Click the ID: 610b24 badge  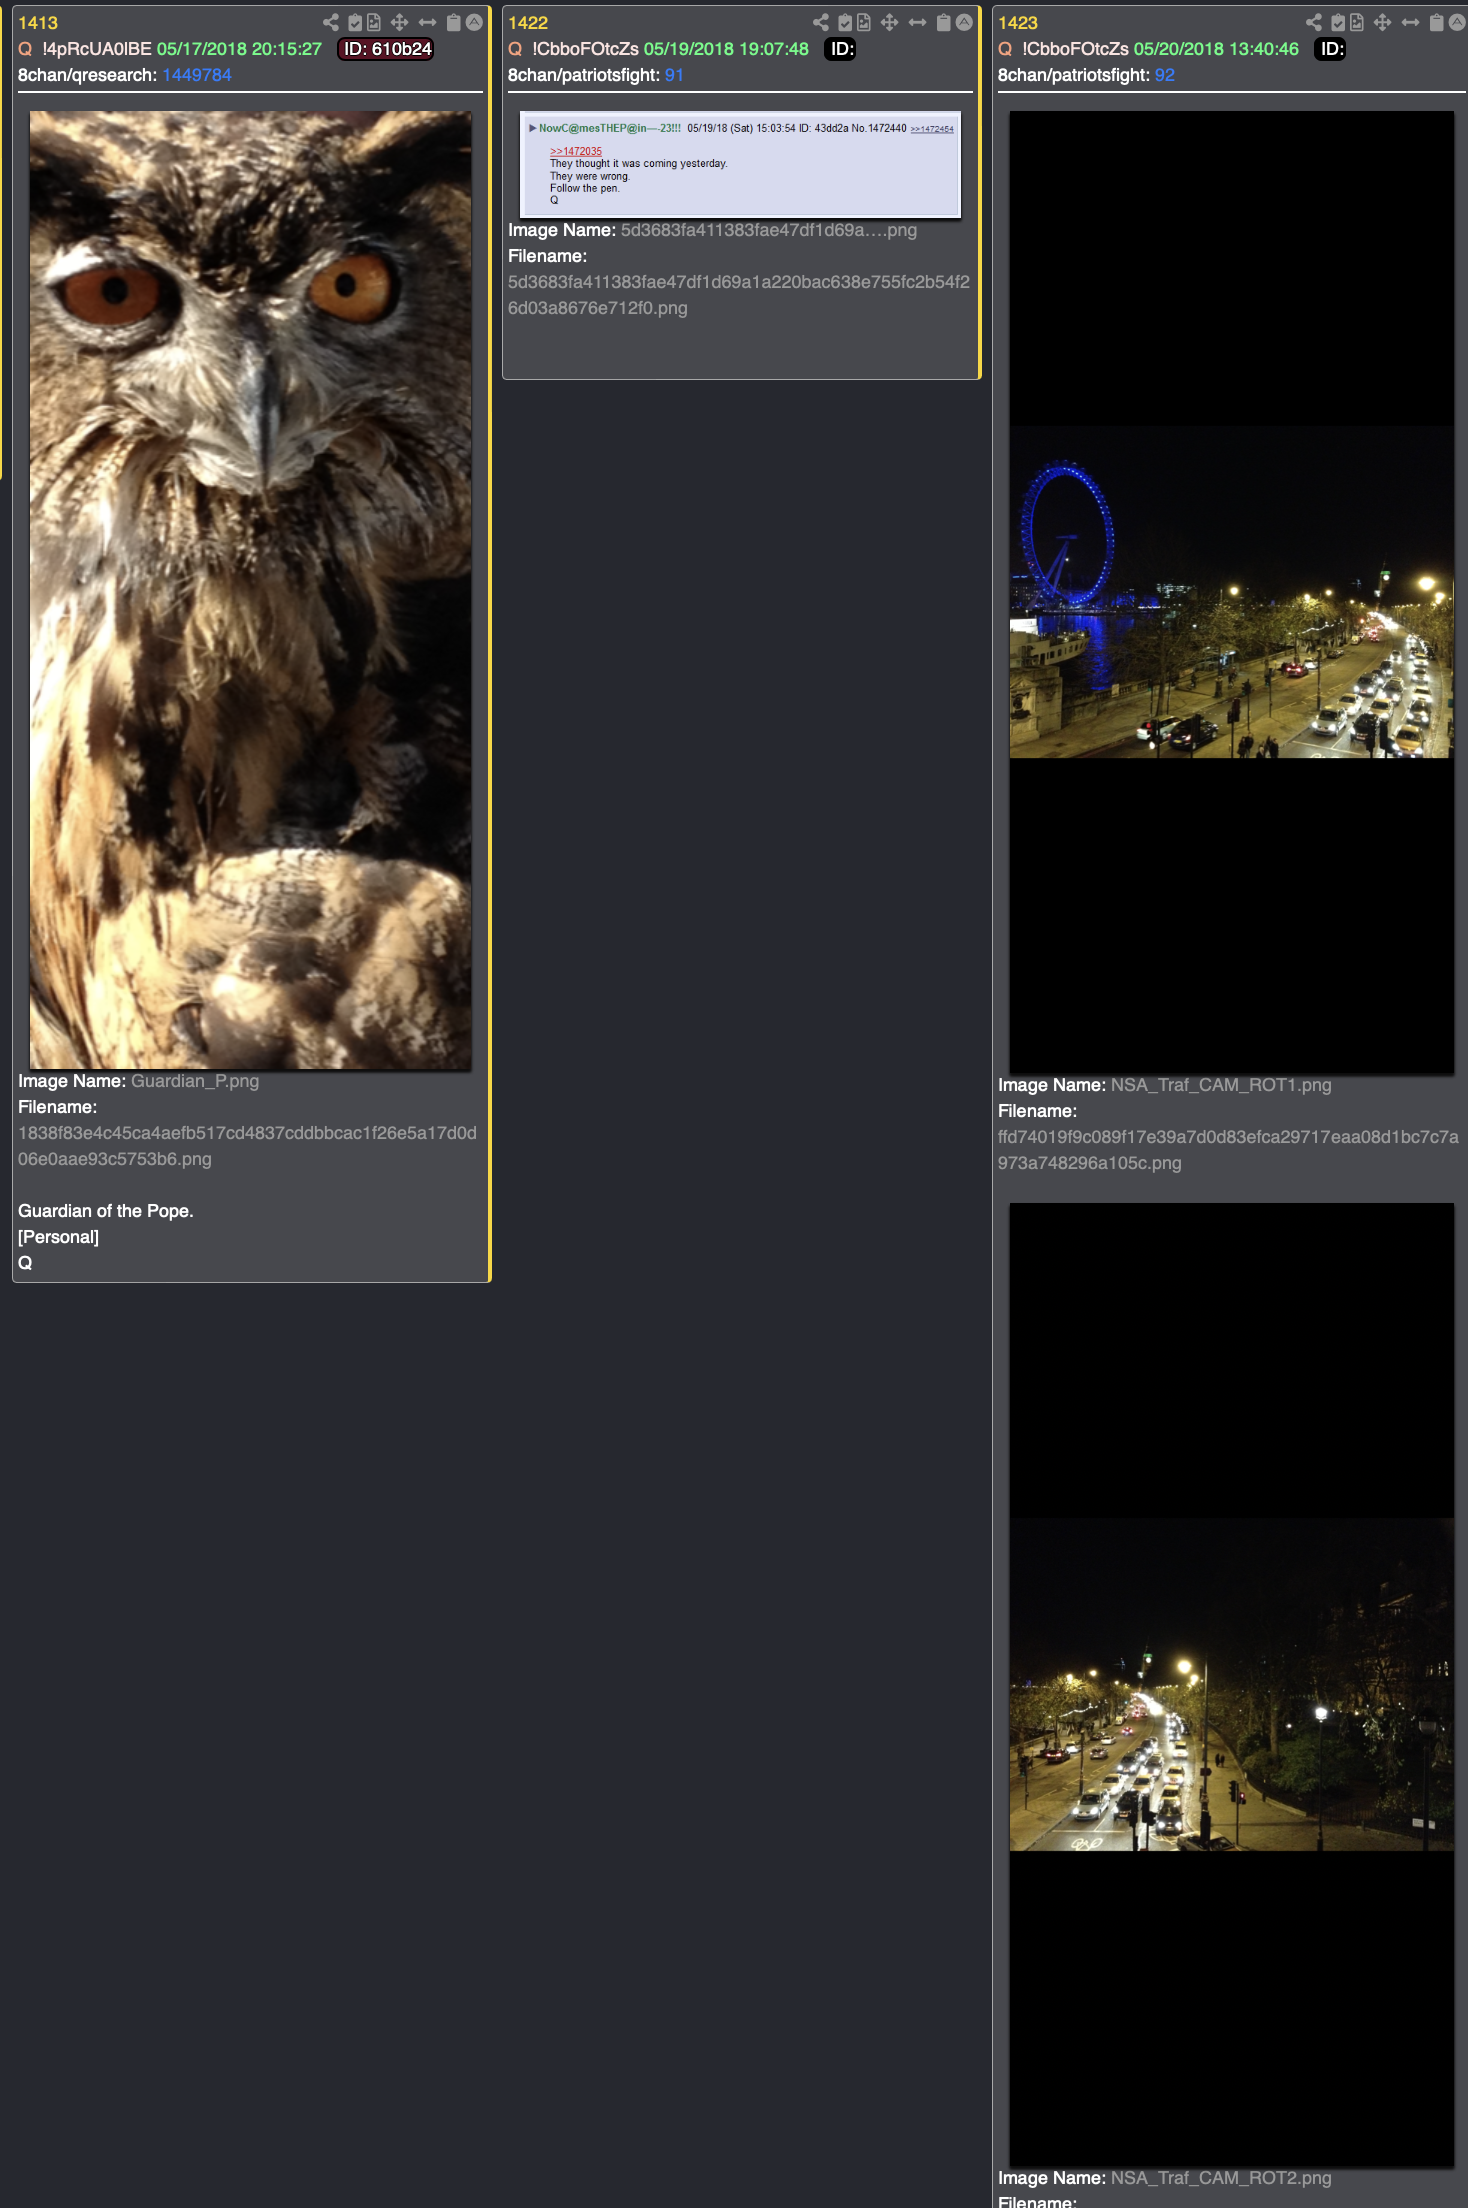pyautogui.click(x=386, y=49)
